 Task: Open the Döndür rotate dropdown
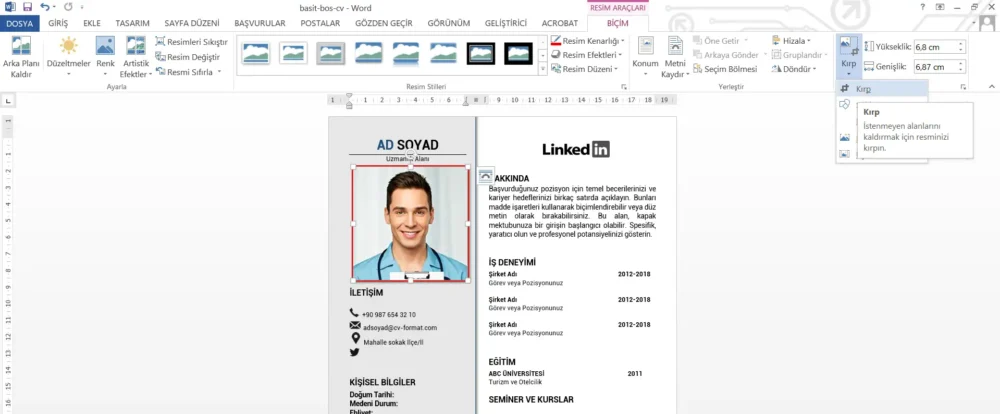pyautogui.click(x=794, y=69)
